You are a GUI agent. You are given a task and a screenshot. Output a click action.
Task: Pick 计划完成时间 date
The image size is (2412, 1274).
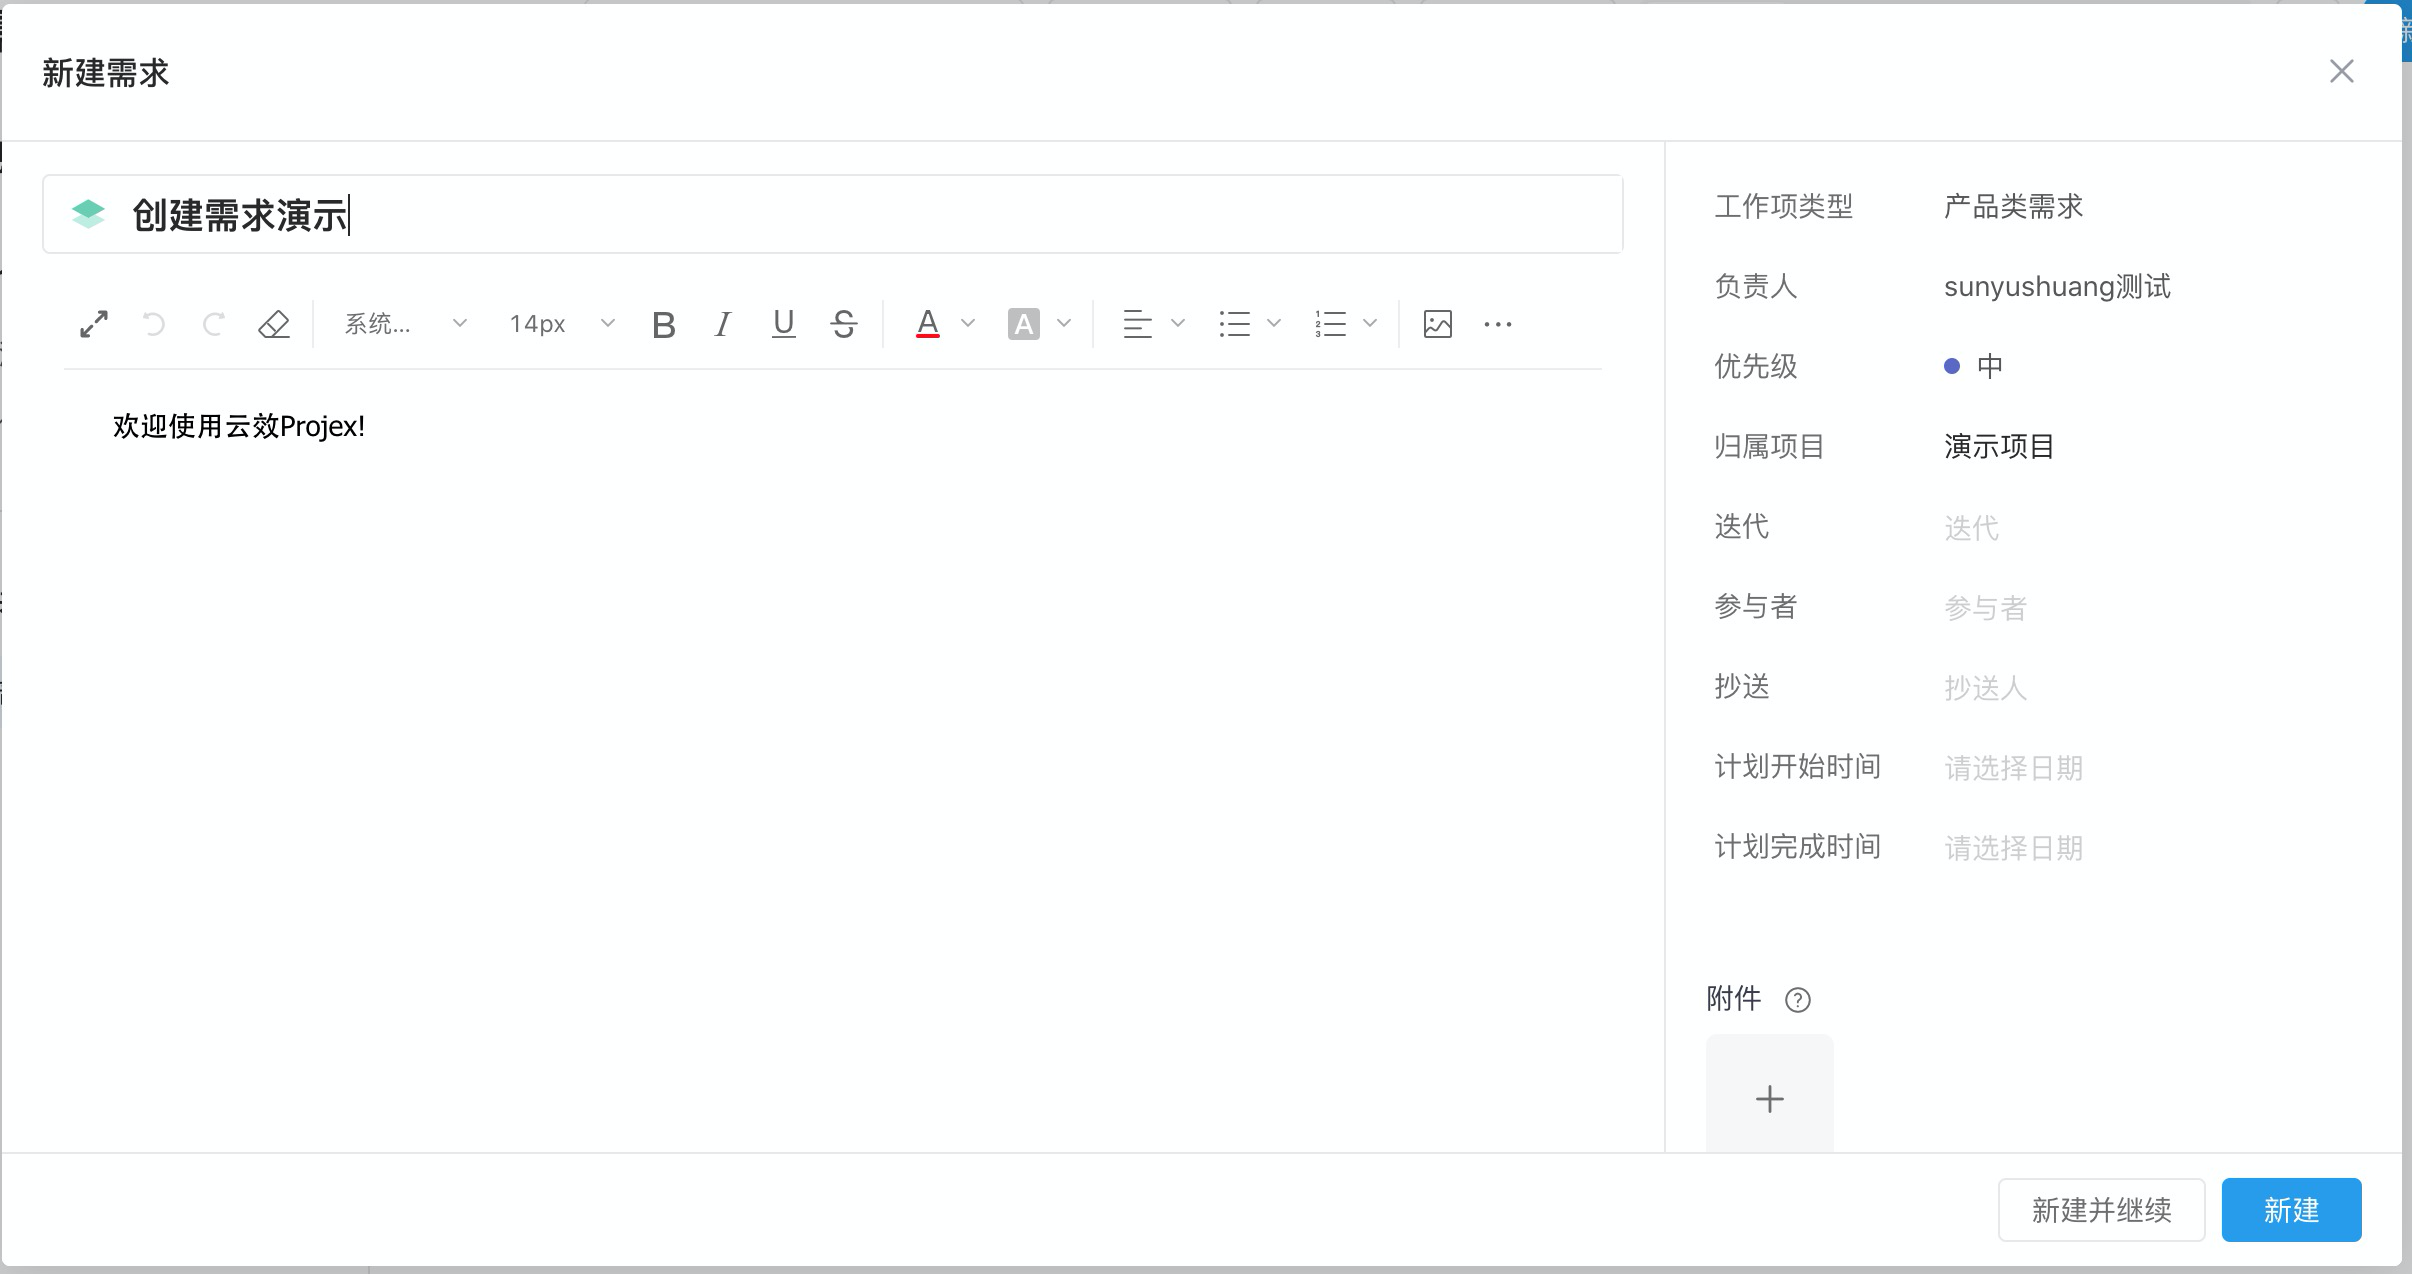click(x=2013, y=847)
